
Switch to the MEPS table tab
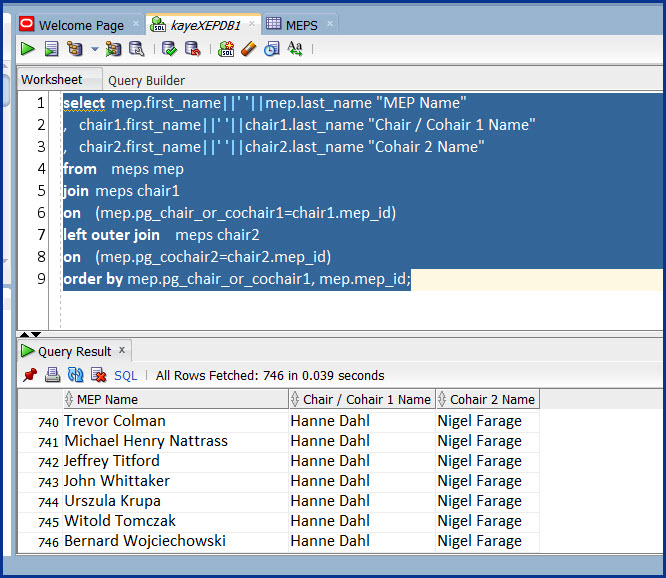[x=302, y=25]
